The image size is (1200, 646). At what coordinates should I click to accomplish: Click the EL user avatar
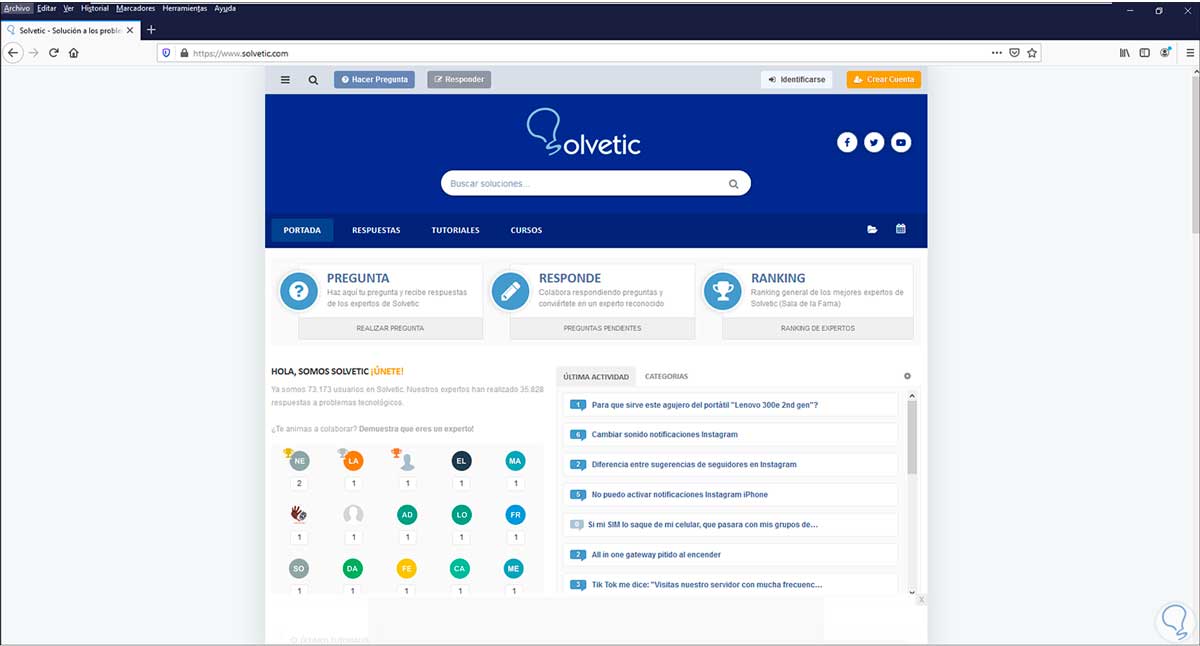point(461,461)
